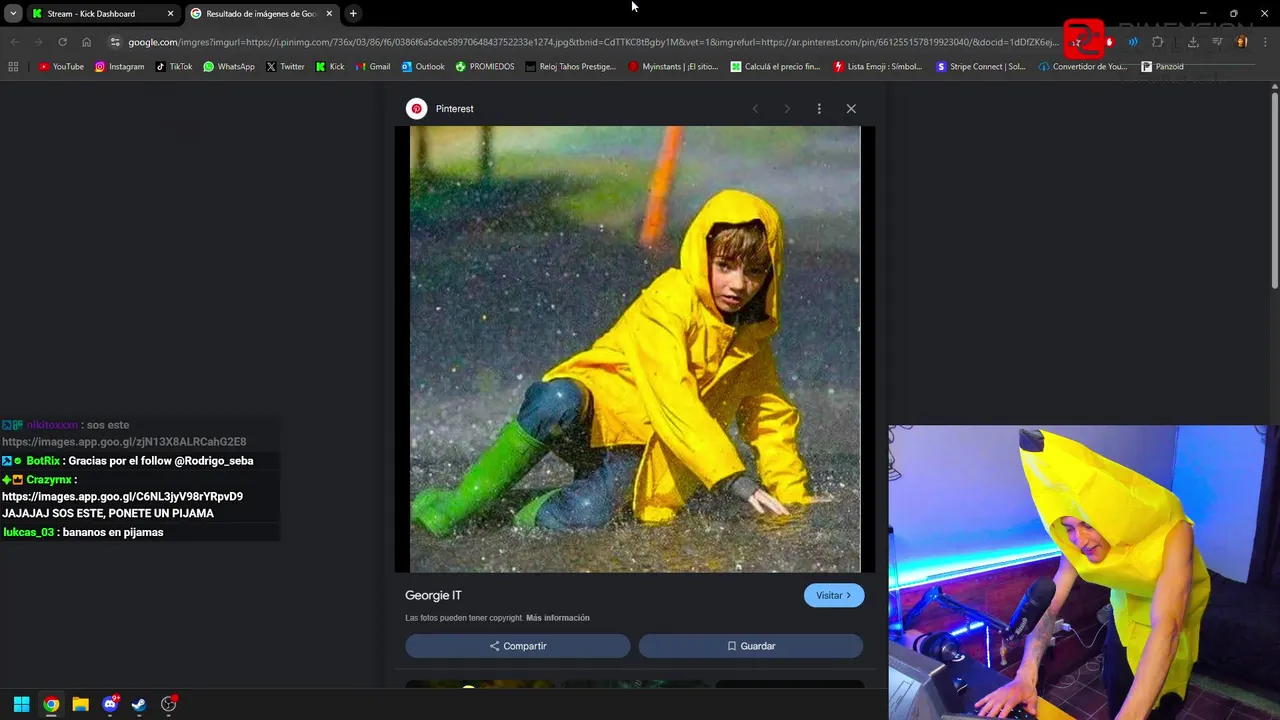The image size is (1280, 720).
Task: Open the Reloj Tahos Prestige bookmark
Action: [570, 67]
